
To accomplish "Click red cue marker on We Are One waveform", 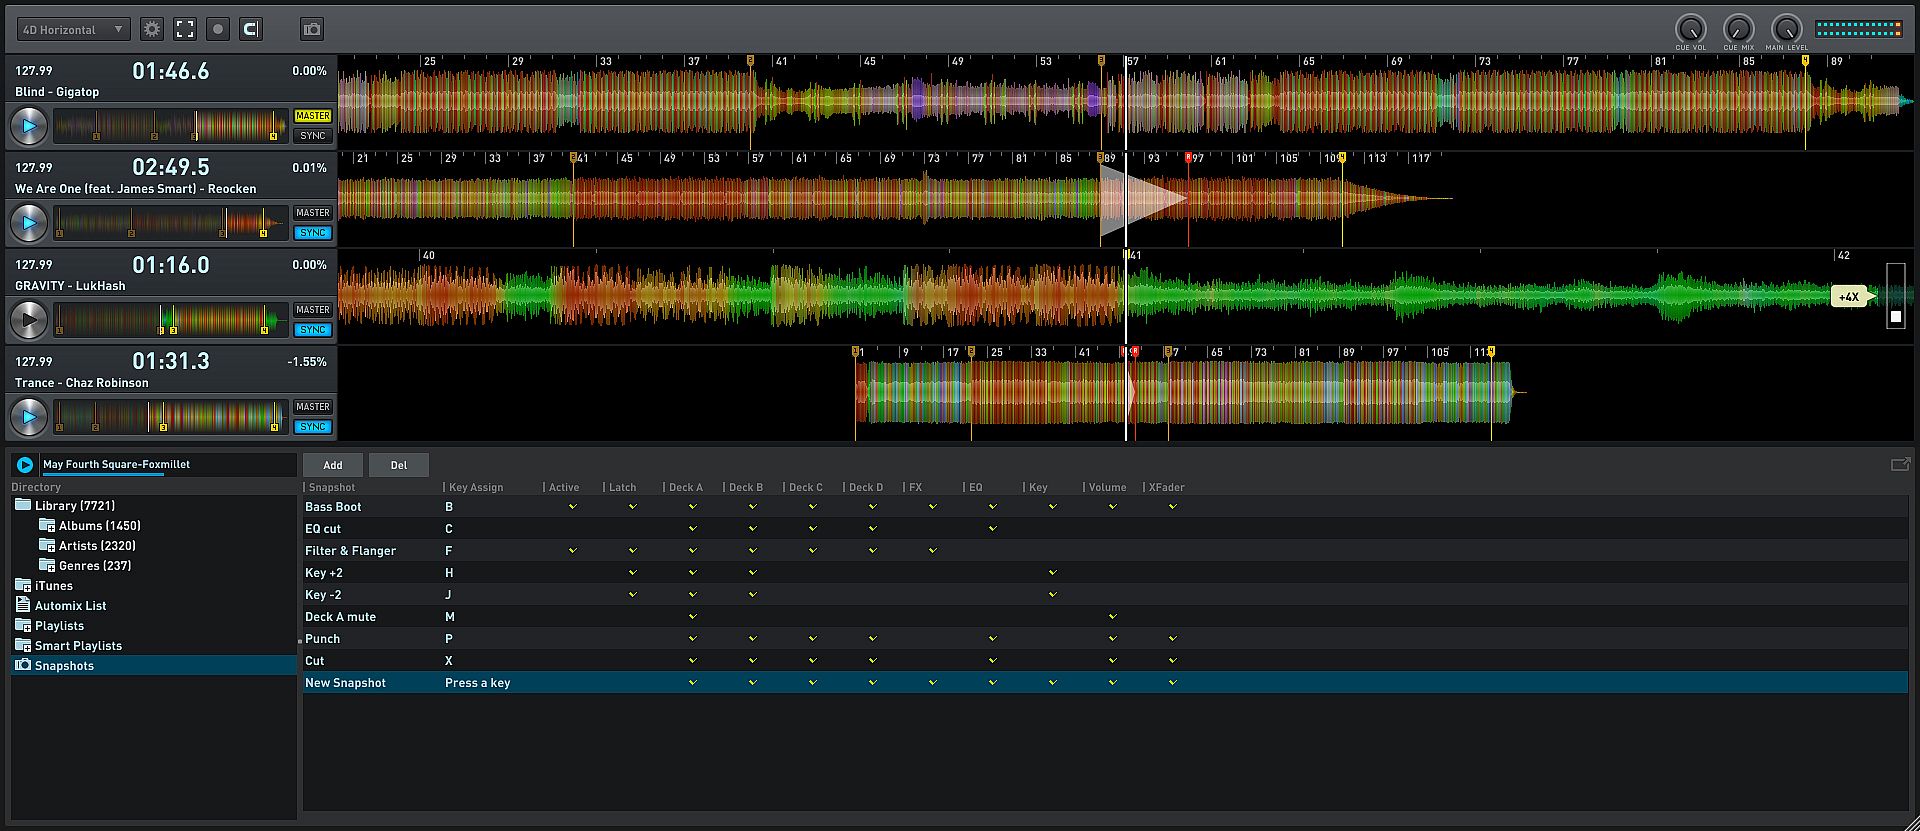I will 1188,159.
